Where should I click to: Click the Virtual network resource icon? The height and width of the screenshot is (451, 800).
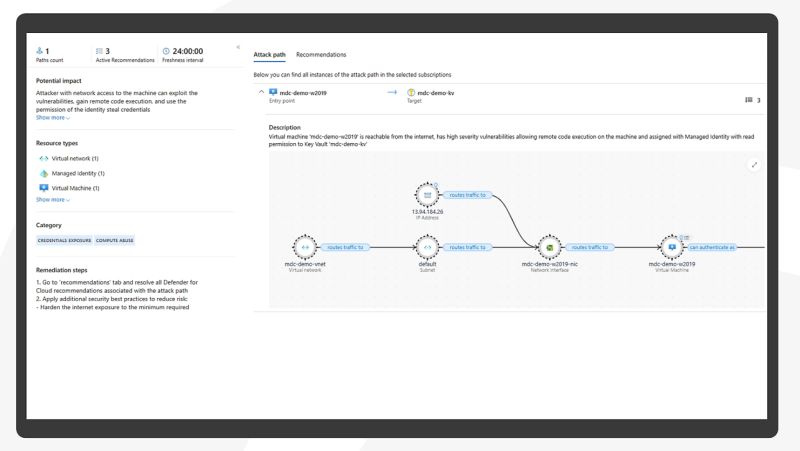click(44, 159)
